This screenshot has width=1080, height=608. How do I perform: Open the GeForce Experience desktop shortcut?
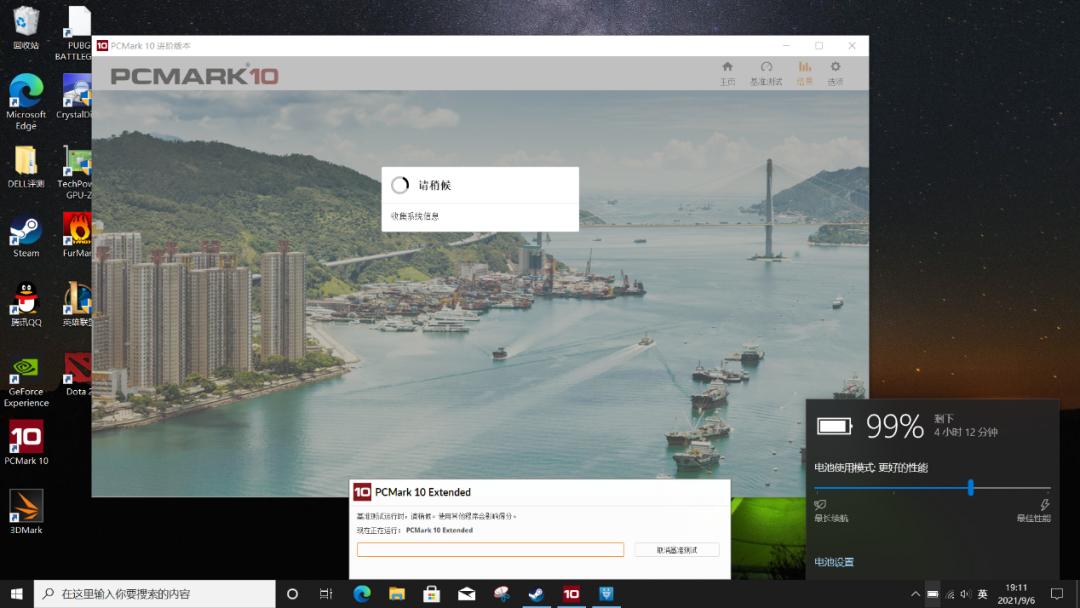coord(26,381)
